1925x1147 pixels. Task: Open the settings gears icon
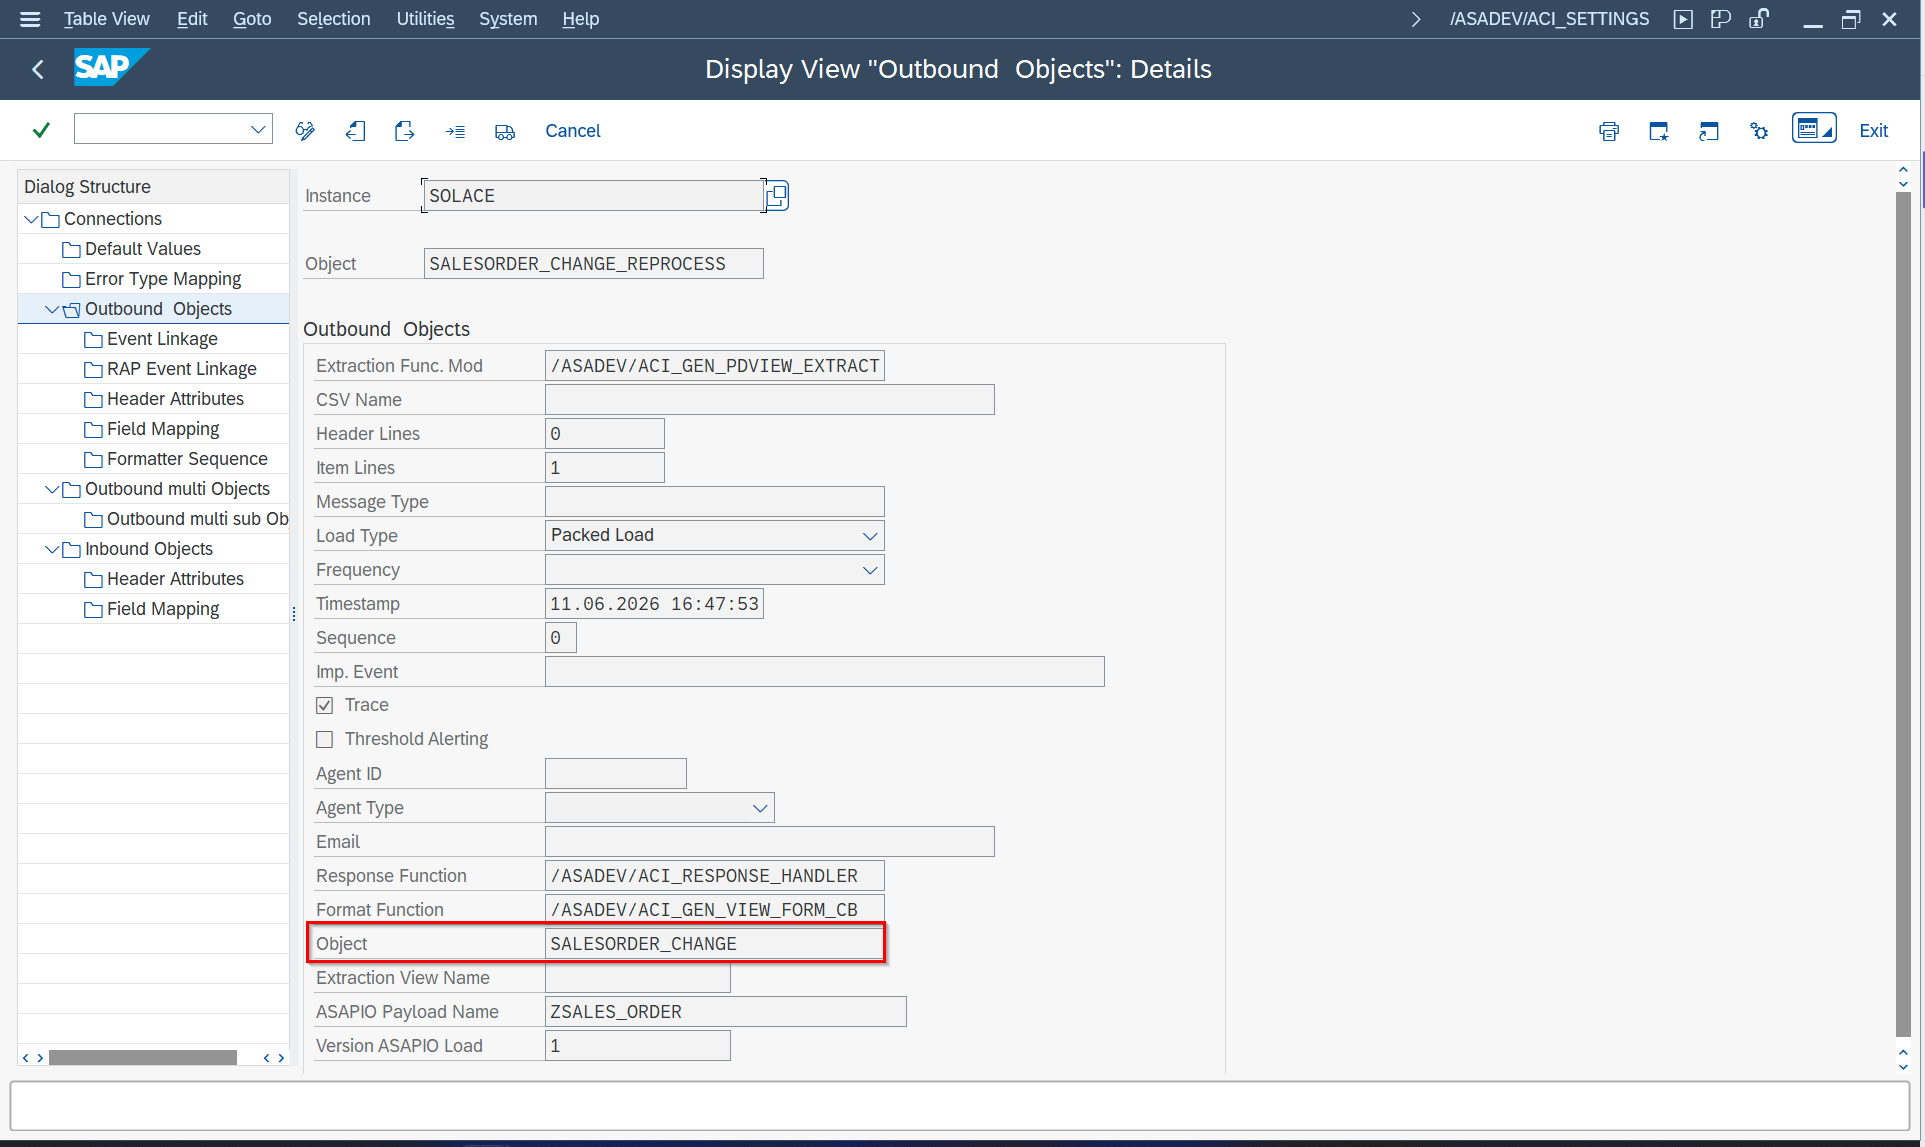pyautogui.click(x=1759, y=131)
